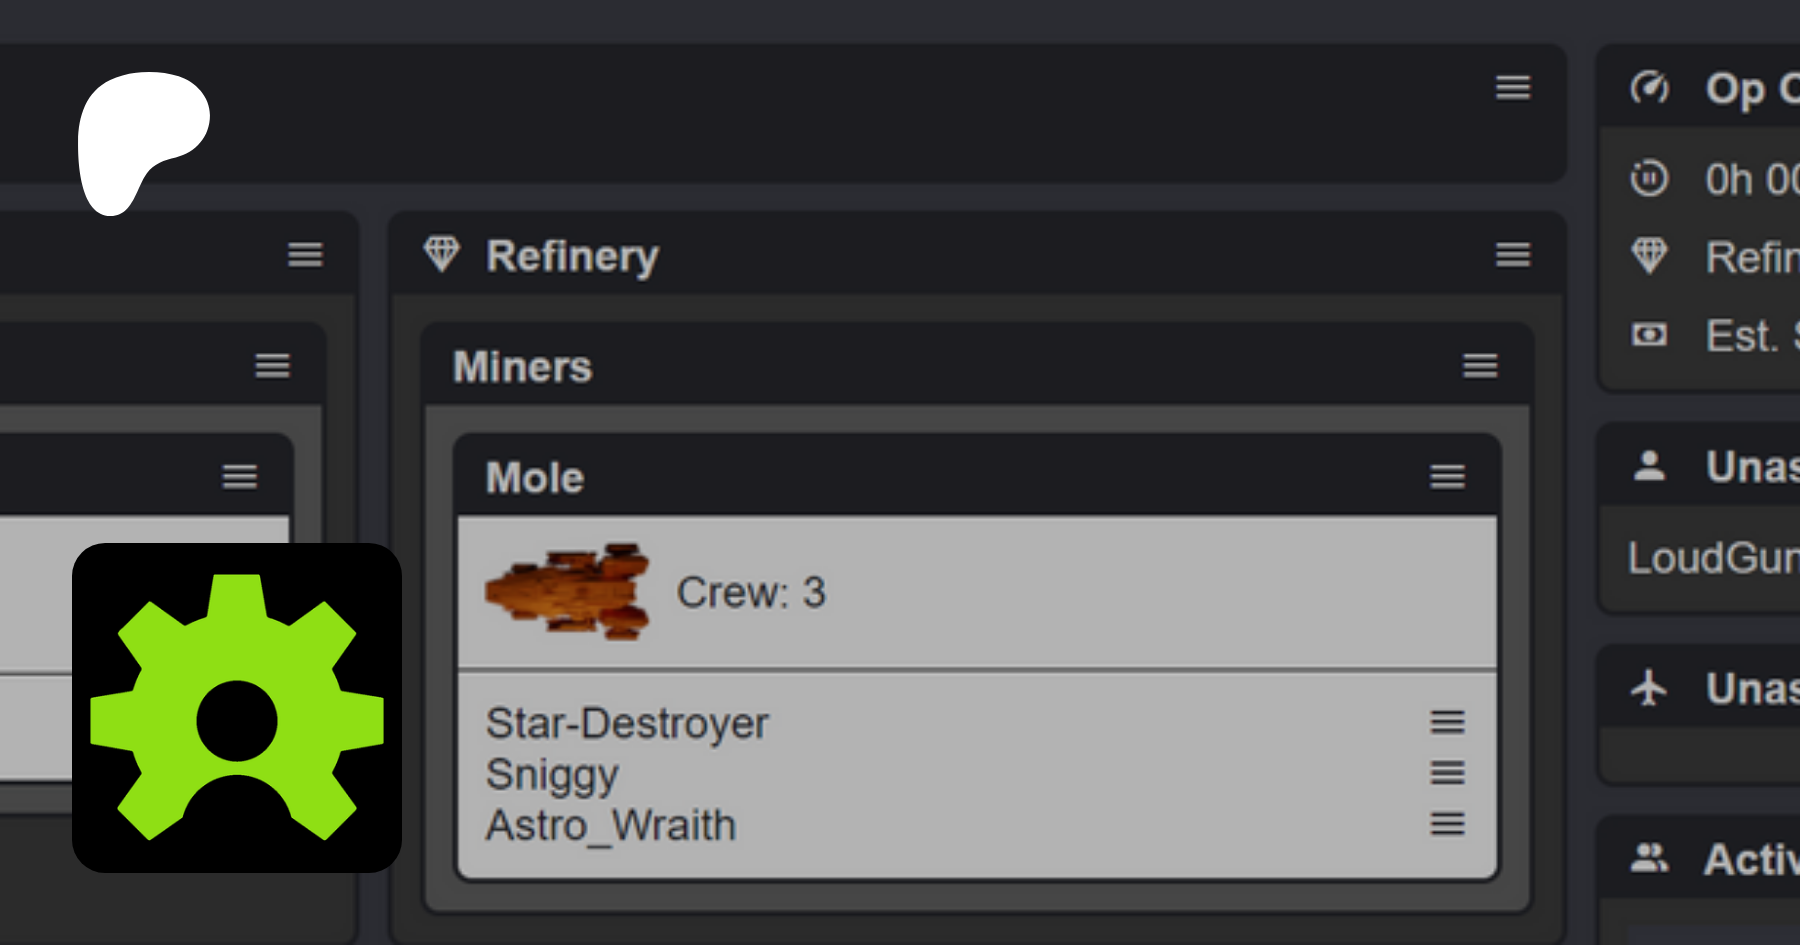Open the top bar hamburger menu
The image size is (1800, 945).
click(1512, 88)
